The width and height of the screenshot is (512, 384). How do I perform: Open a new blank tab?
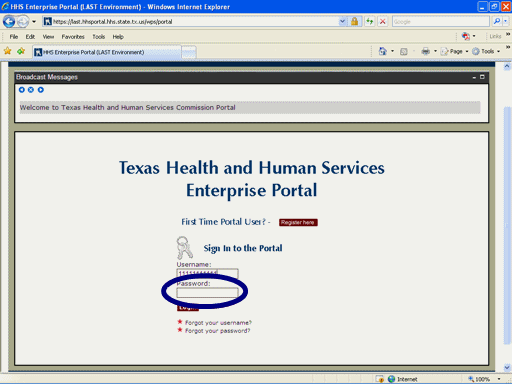pos(189,52)
